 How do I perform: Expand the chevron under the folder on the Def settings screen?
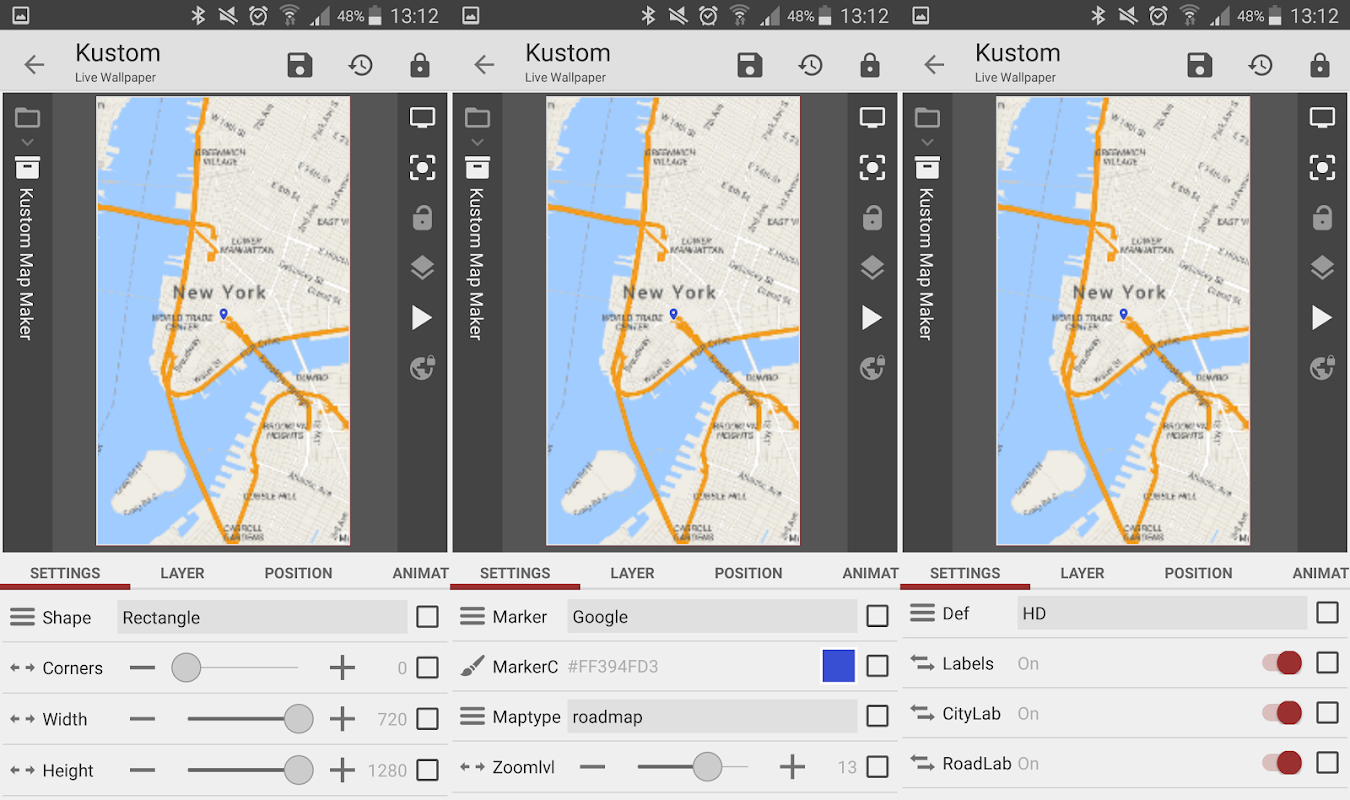point(927,142)
